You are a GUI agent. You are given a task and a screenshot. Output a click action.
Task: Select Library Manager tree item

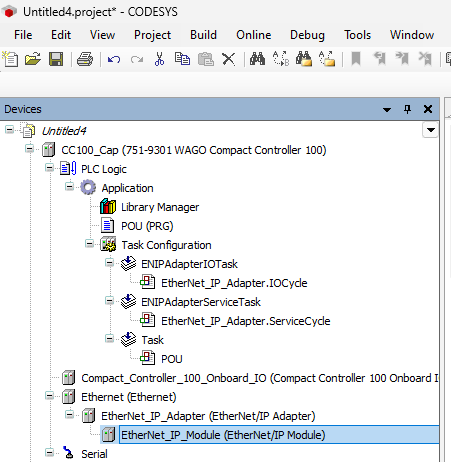(x=160, y=207)
